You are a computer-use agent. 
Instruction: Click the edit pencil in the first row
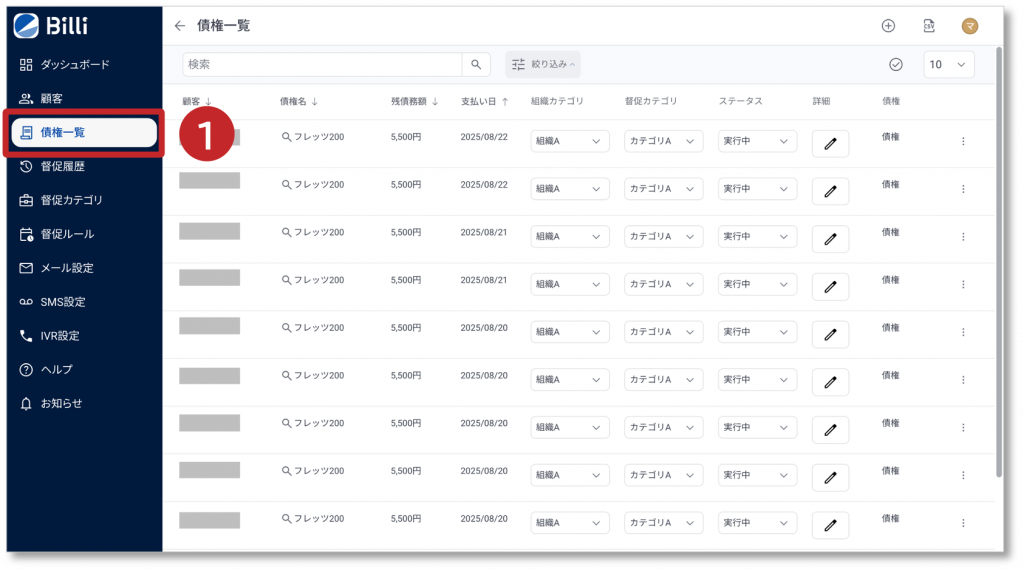point(830,143)
